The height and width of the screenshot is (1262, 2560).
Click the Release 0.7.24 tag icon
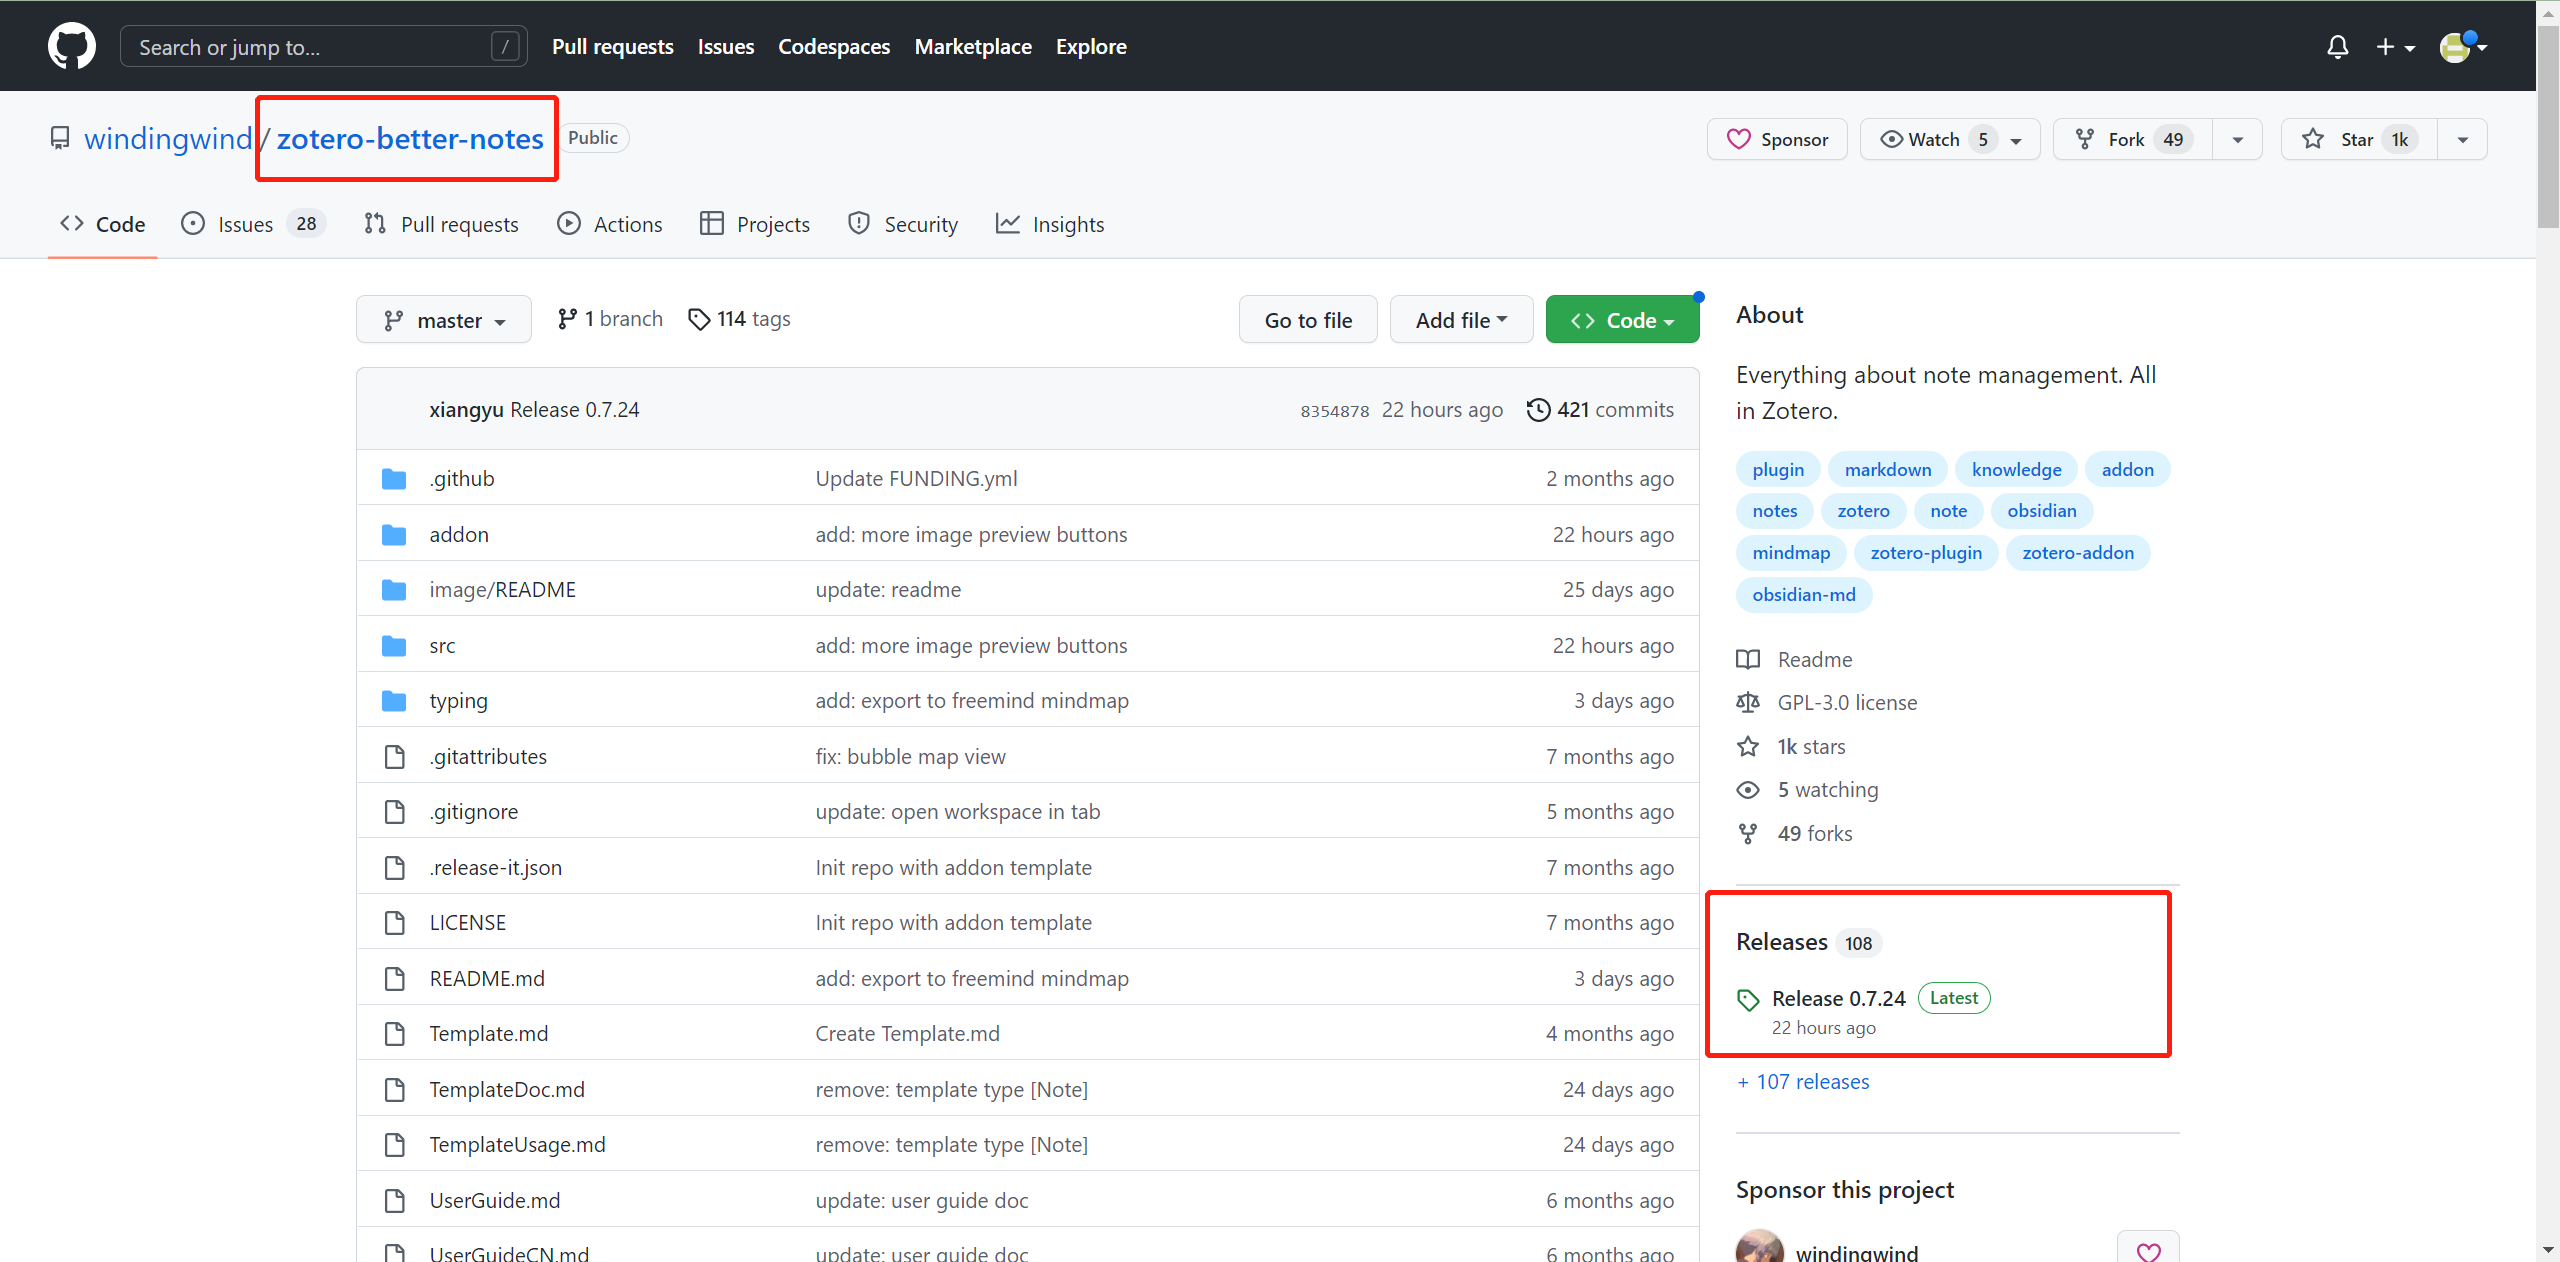point(1748,999)
